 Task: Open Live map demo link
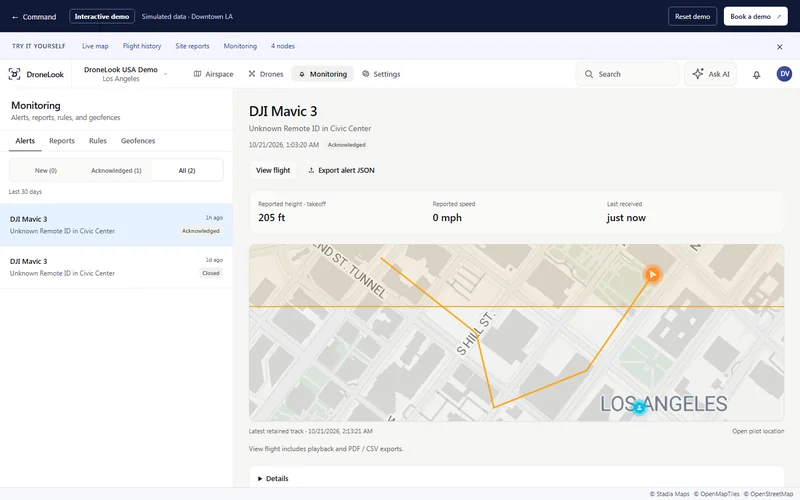pyautogui.click(x=95, y=46)
